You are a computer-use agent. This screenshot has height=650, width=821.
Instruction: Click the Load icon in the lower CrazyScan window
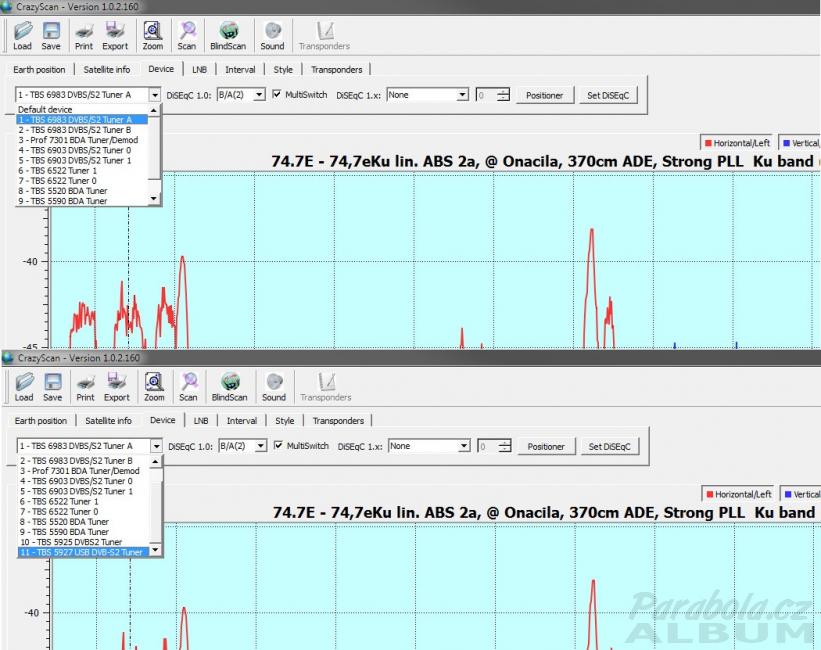(x=24, y=387)
